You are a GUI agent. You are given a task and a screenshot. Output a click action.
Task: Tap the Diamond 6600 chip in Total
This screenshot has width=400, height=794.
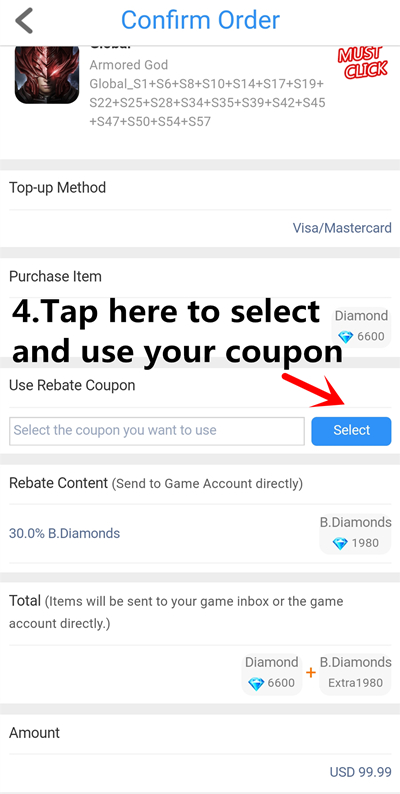[271, 673]
